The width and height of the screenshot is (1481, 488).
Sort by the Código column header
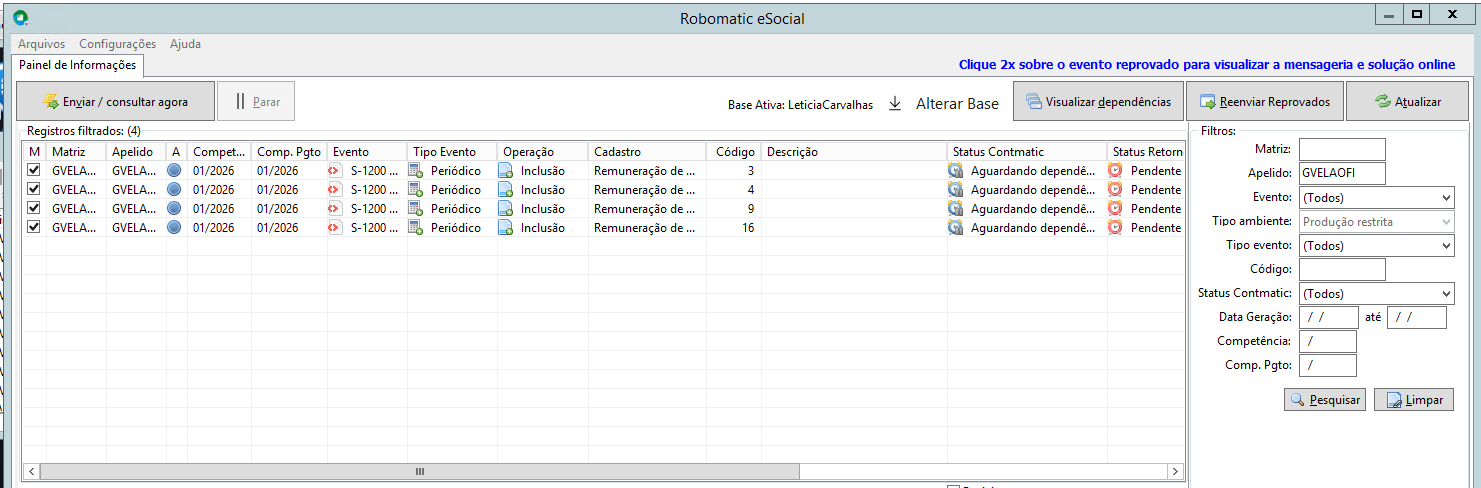click(x=734, y=151)
